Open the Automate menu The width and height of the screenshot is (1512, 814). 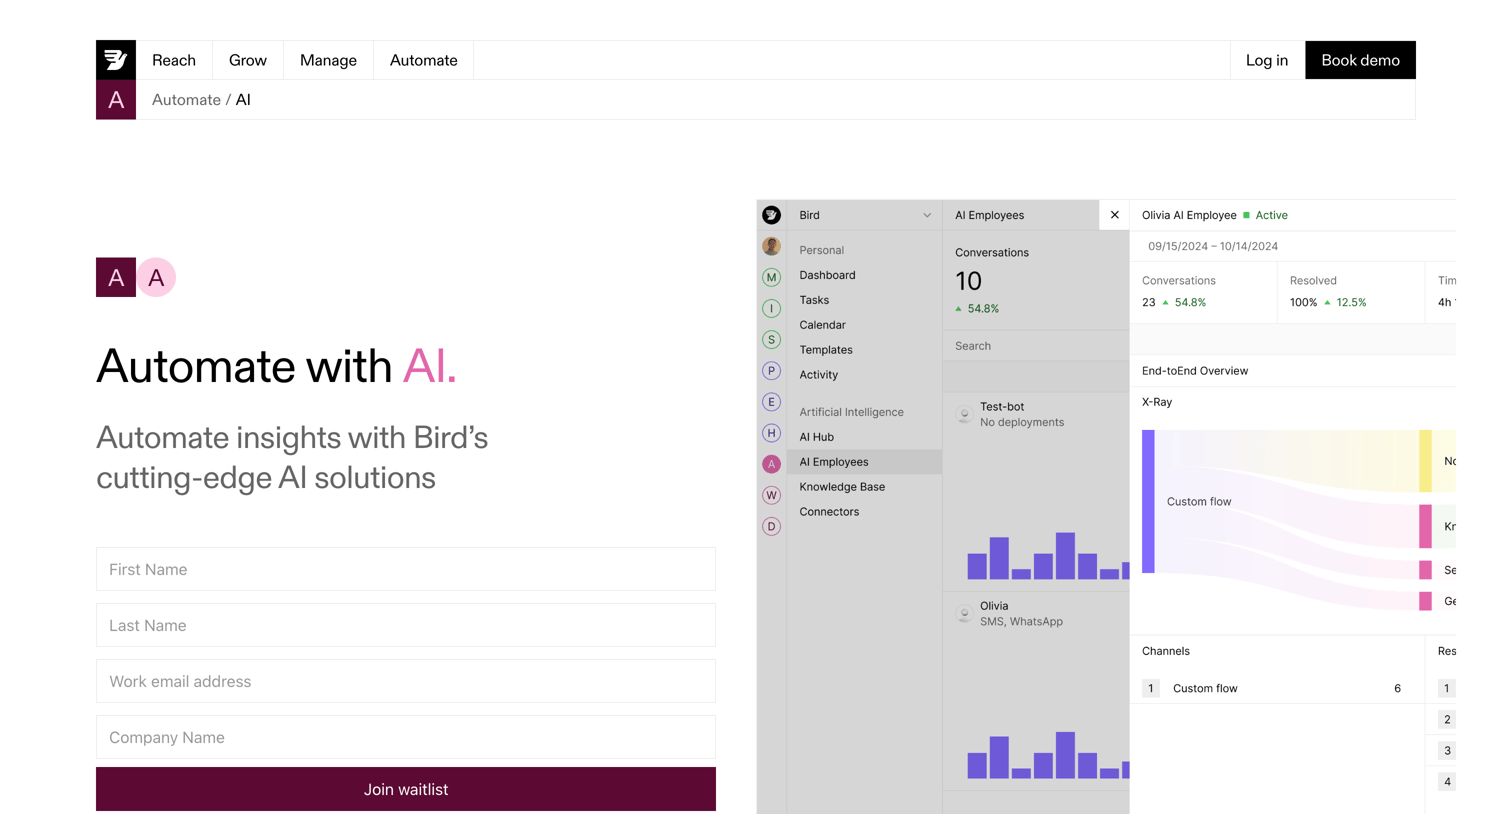click(424, 60)
